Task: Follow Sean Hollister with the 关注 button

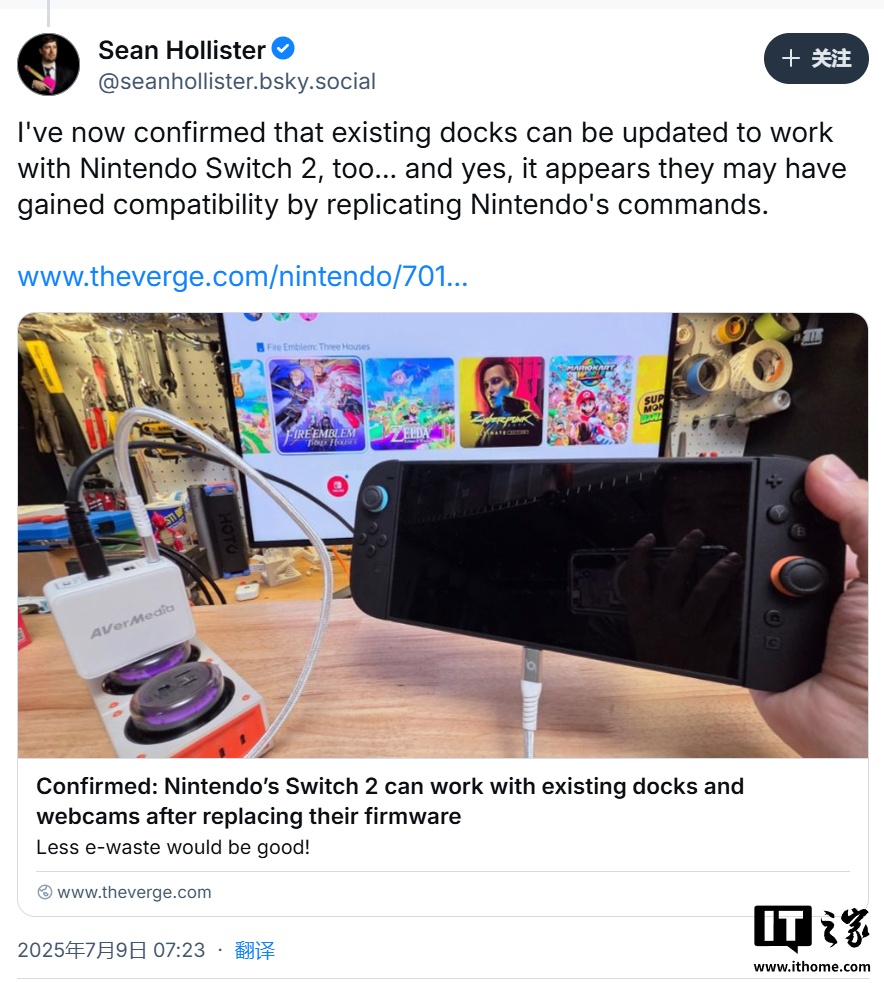Action: pyautogui.click(x=816, y=58)
